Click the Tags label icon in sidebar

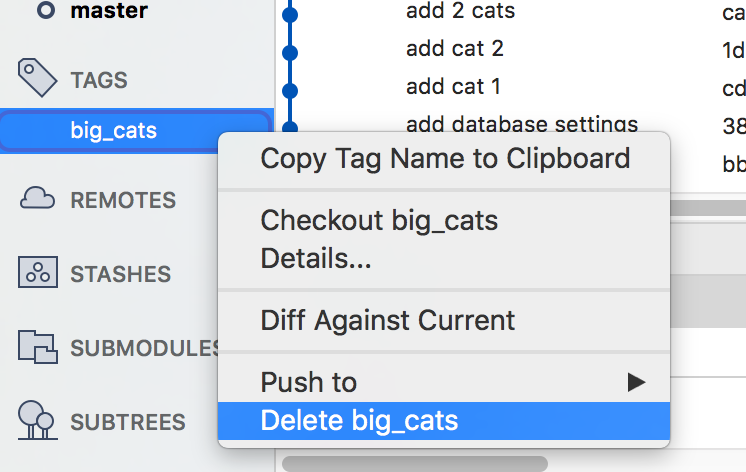pos(36,77)
